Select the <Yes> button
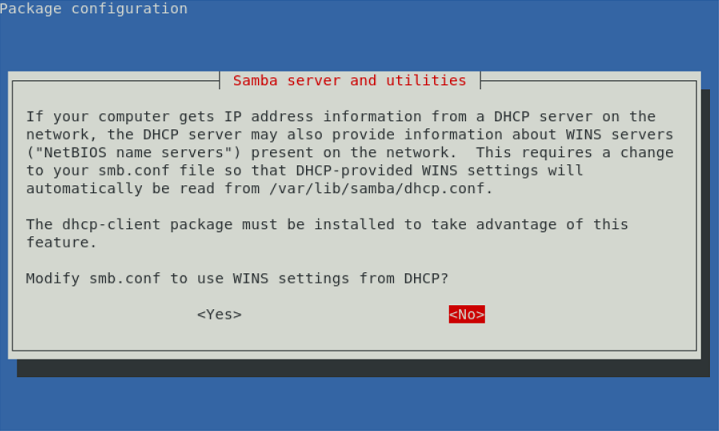The width and height of the screenshot is (719, 431). [219, 315]
